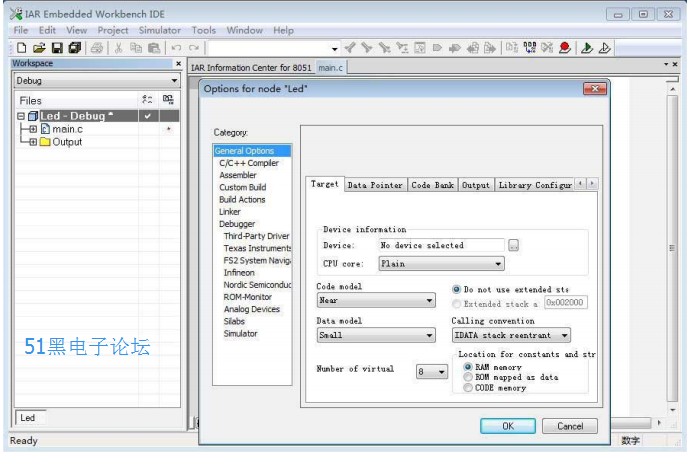Open the Tools menu
Screen dimensions: 687x452
pyautogui.click(x=203, y=30)
